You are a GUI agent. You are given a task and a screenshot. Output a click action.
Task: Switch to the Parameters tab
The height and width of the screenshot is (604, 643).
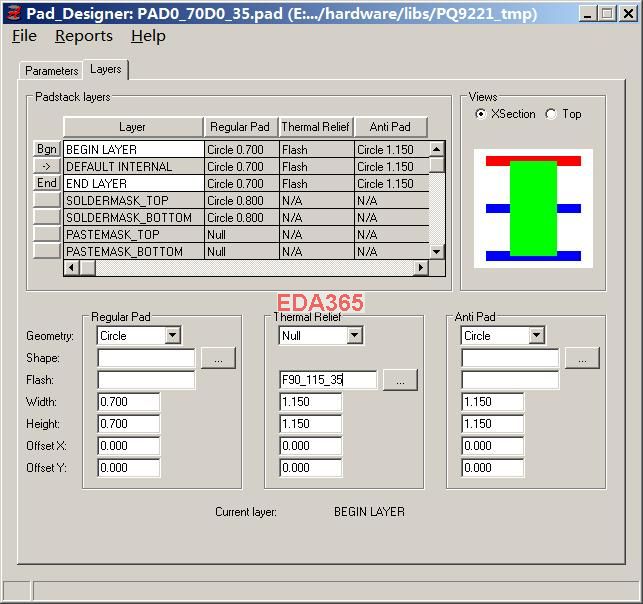pos(51,71)
